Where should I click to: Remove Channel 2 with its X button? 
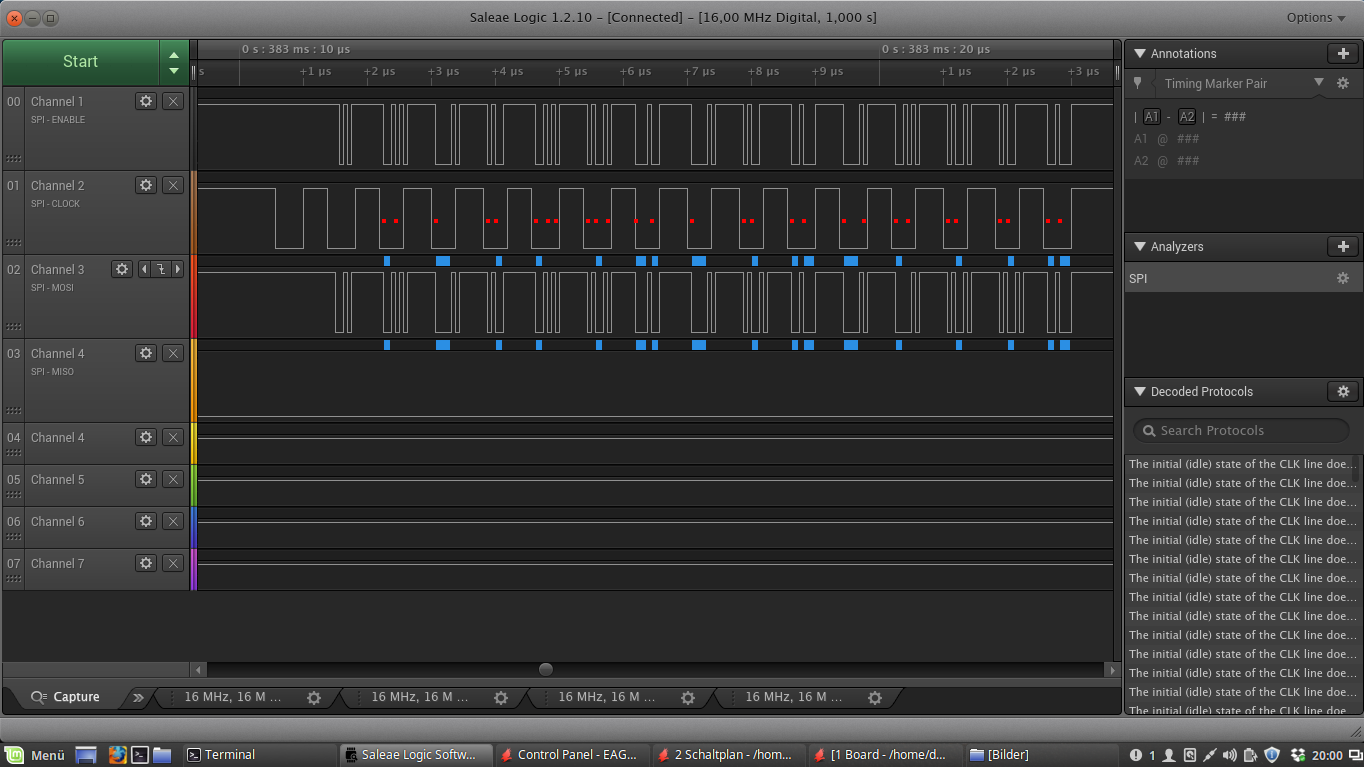tap(173, 185)
